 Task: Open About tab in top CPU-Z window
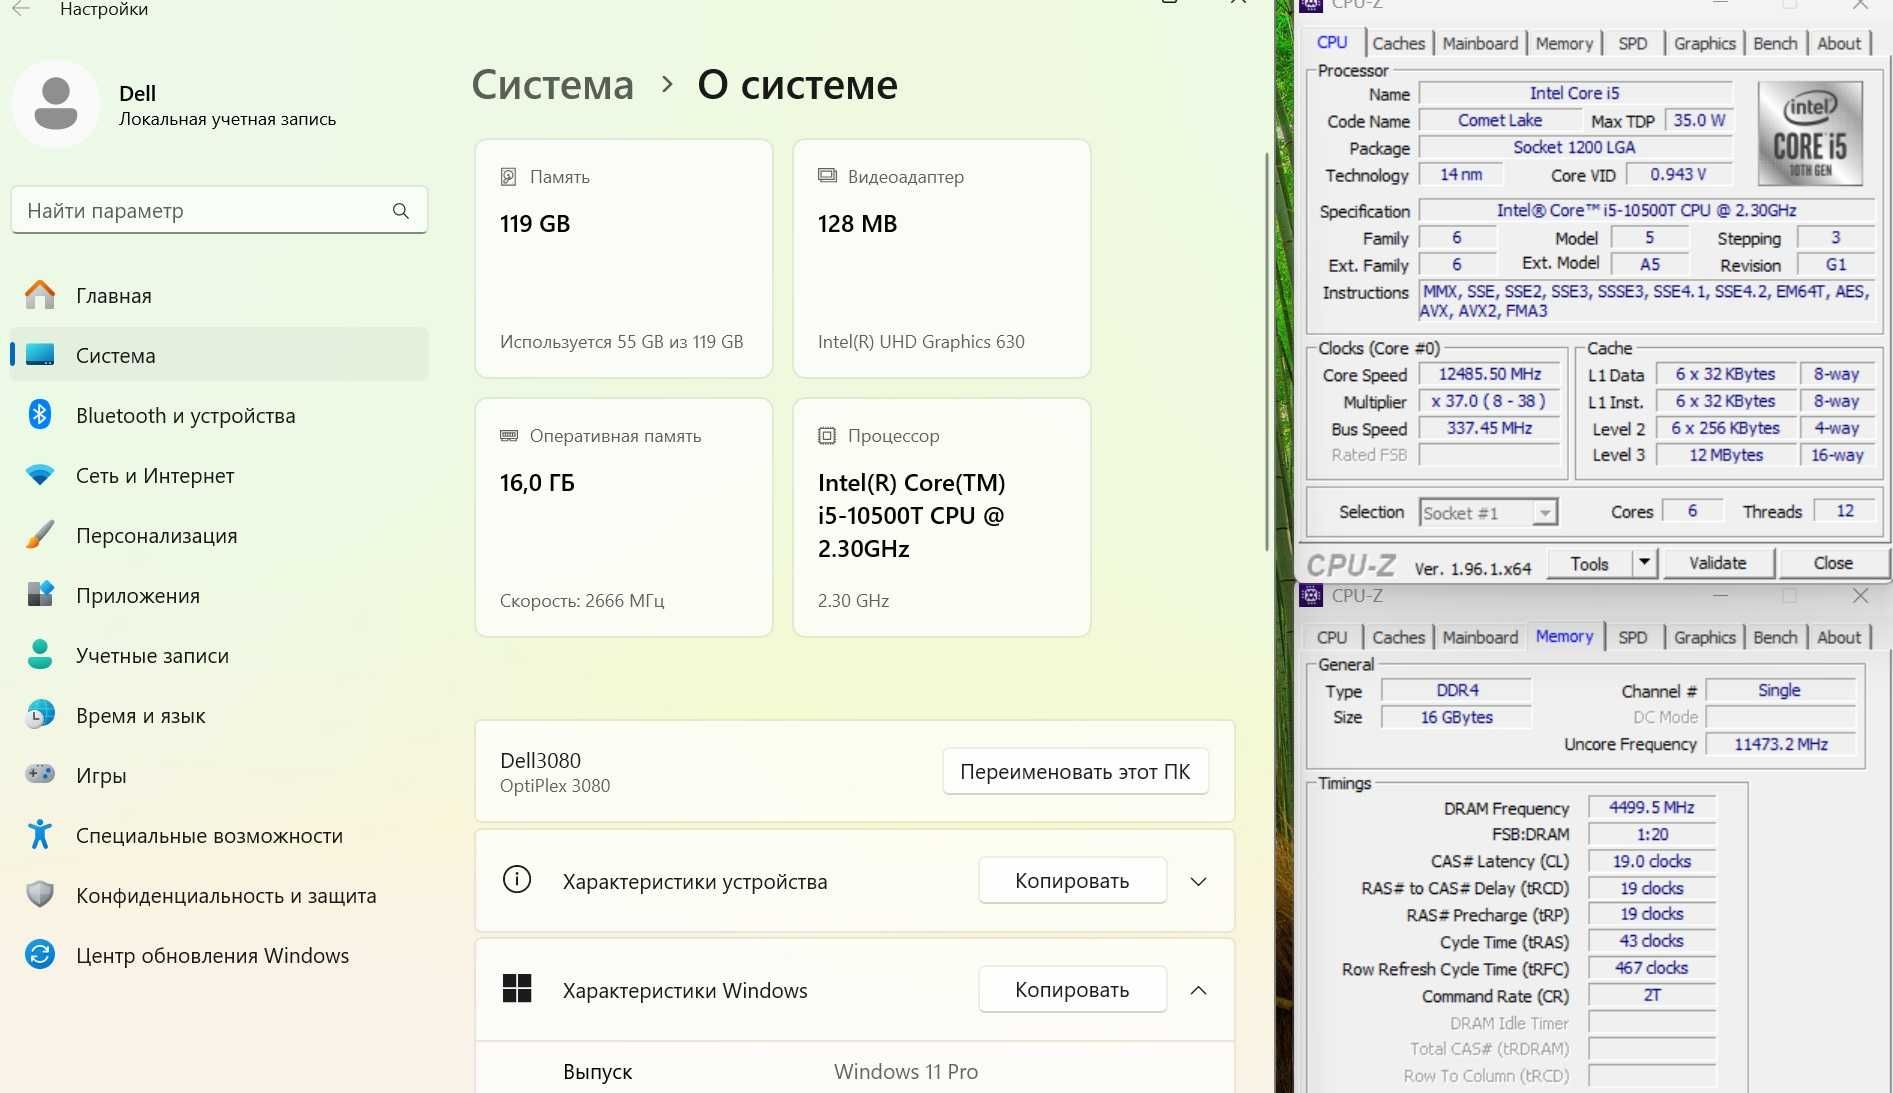click(1838, 43)
